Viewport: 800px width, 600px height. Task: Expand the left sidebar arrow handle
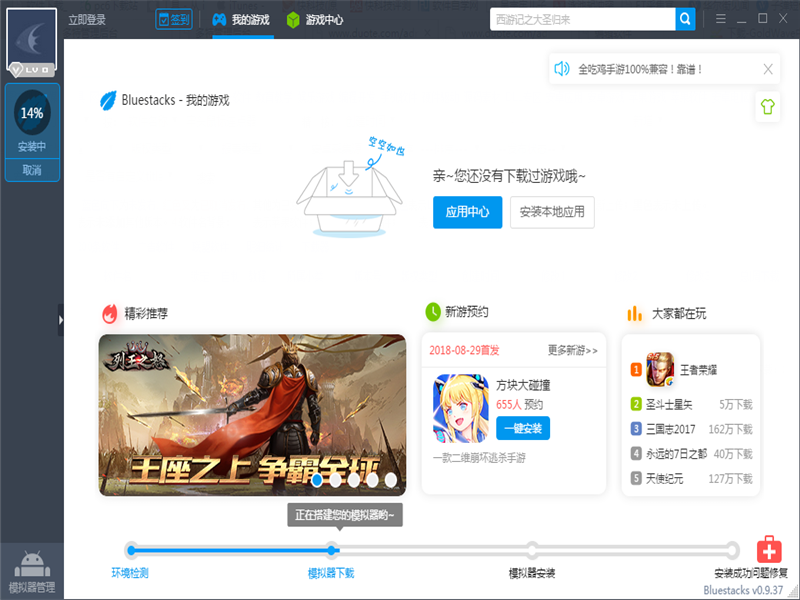click(x=61, y=320)
